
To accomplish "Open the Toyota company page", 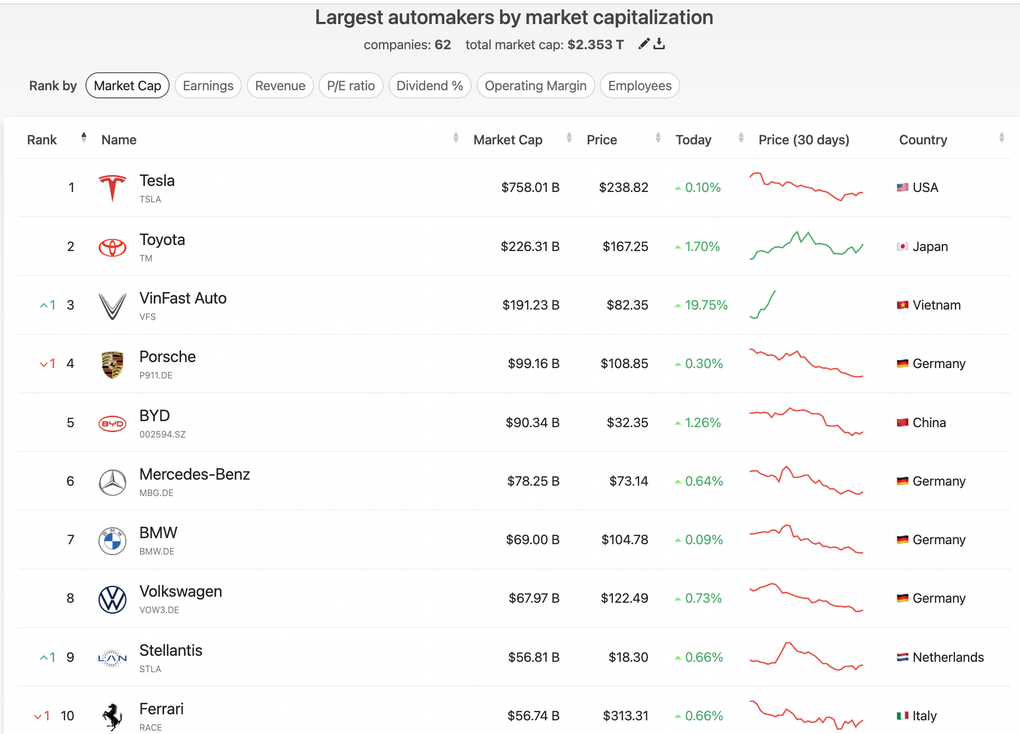I will pos(162,240).
